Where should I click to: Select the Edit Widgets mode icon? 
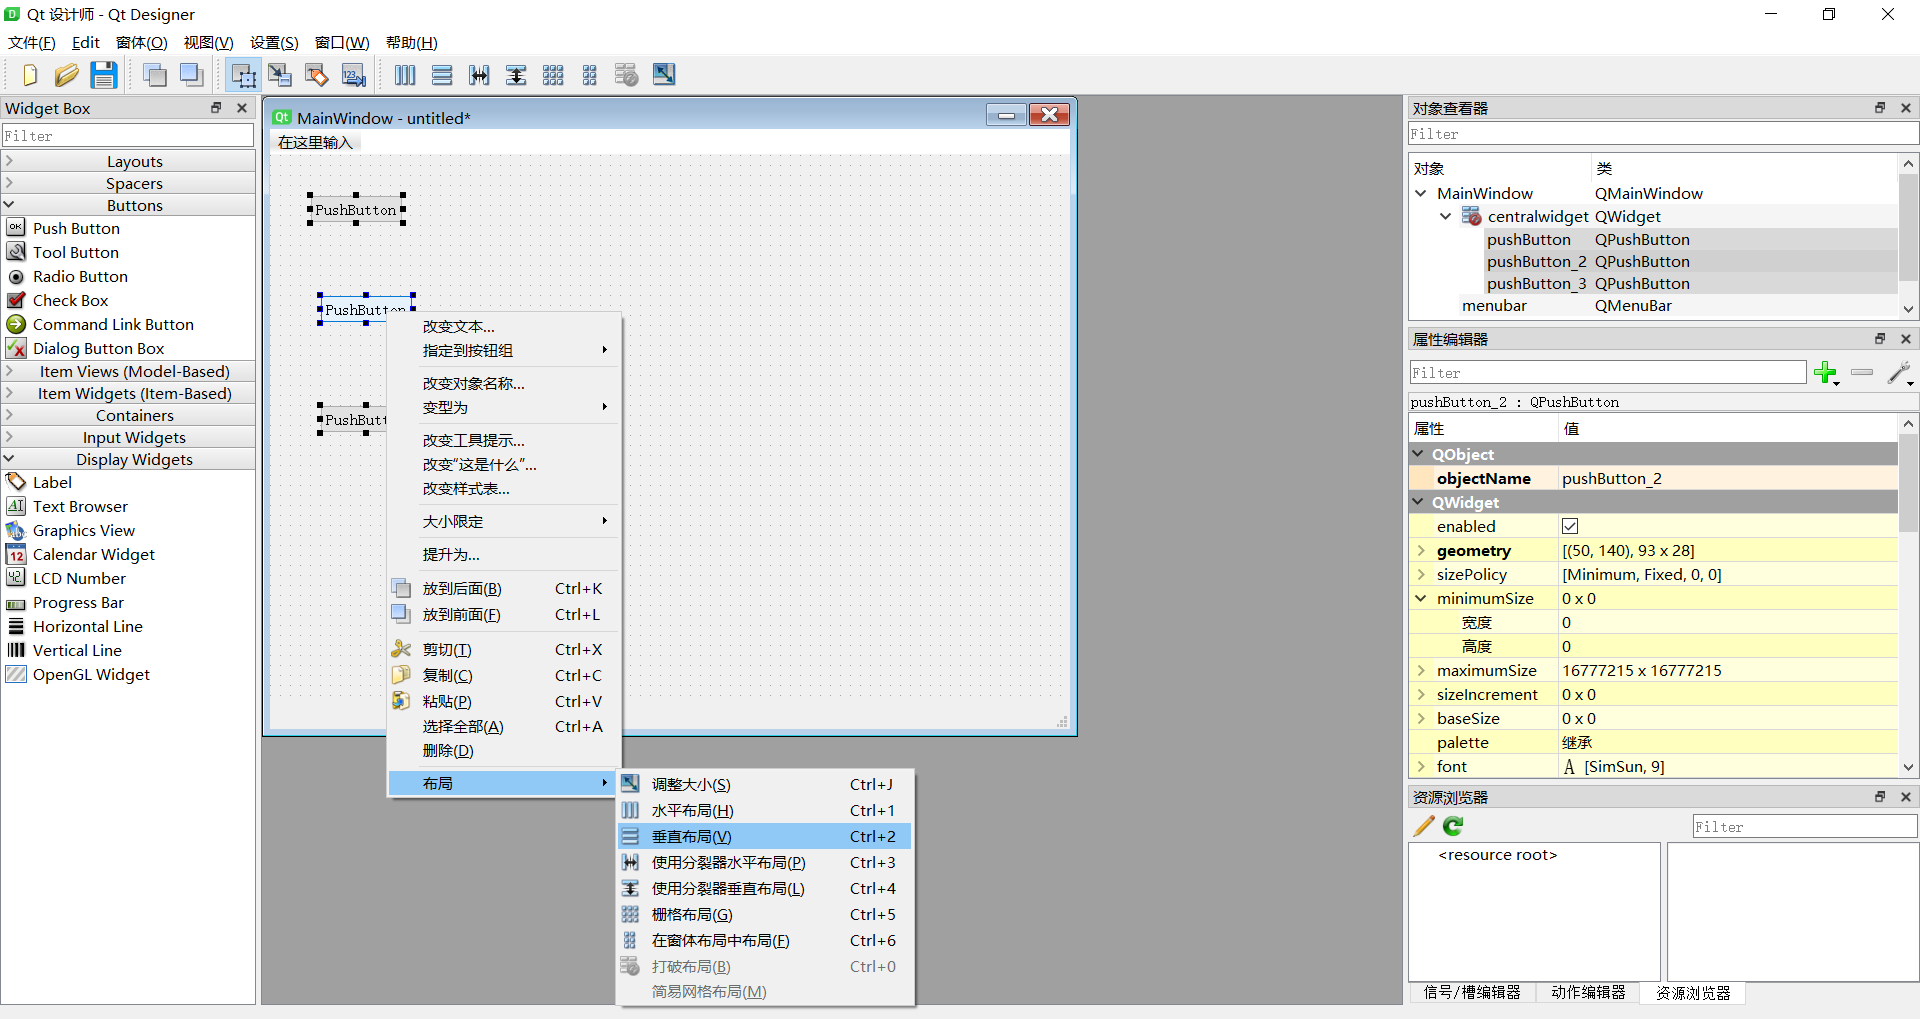click(243, 75)
